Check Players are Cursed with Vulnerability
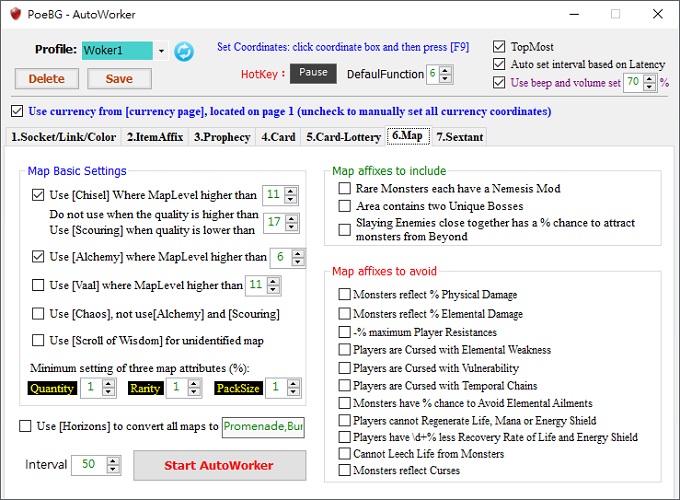680x500 pixels. (x=344, y=368)
